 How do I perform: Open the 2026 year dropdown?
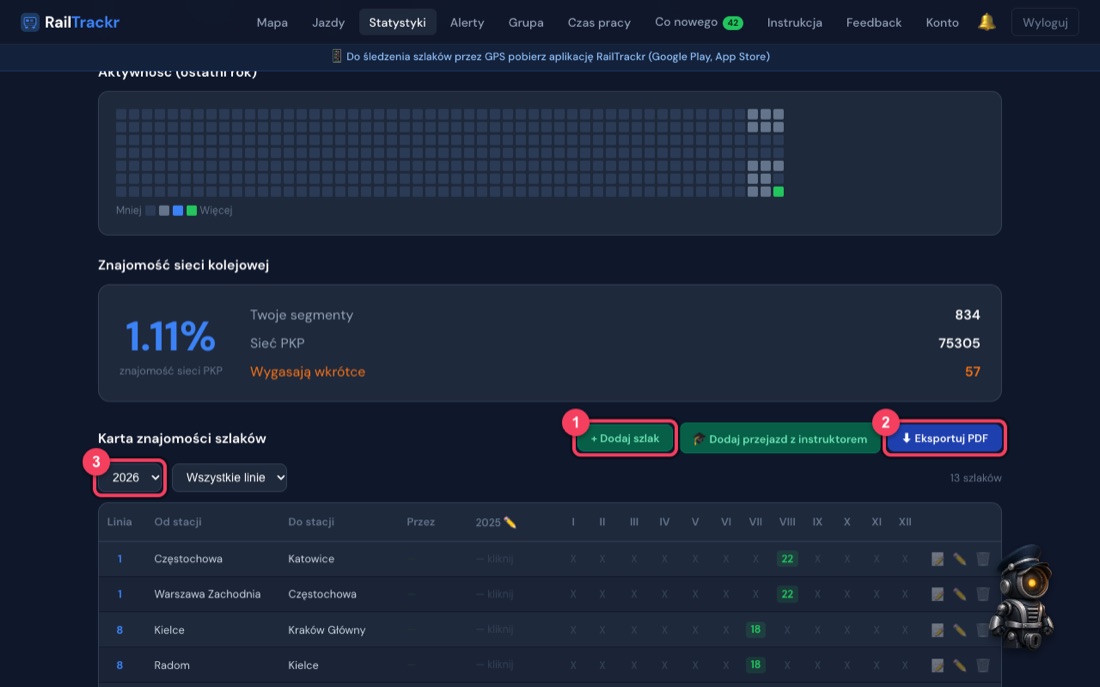coord(130,478)
